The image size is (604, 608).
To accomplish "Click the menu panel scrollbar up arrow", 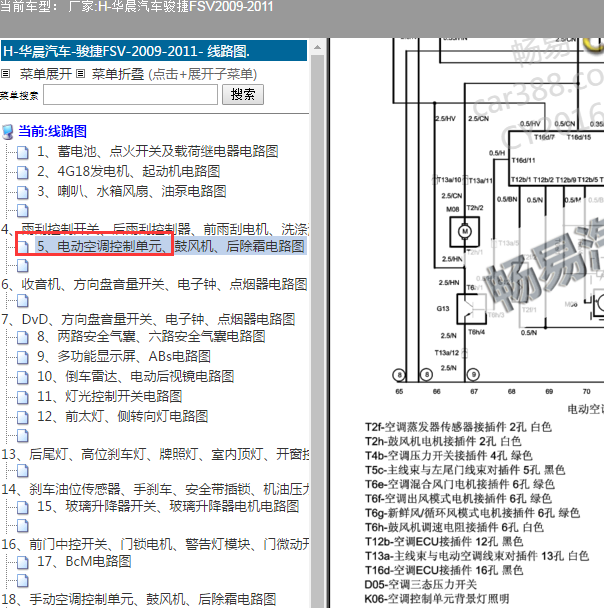I will pos(318,47).
